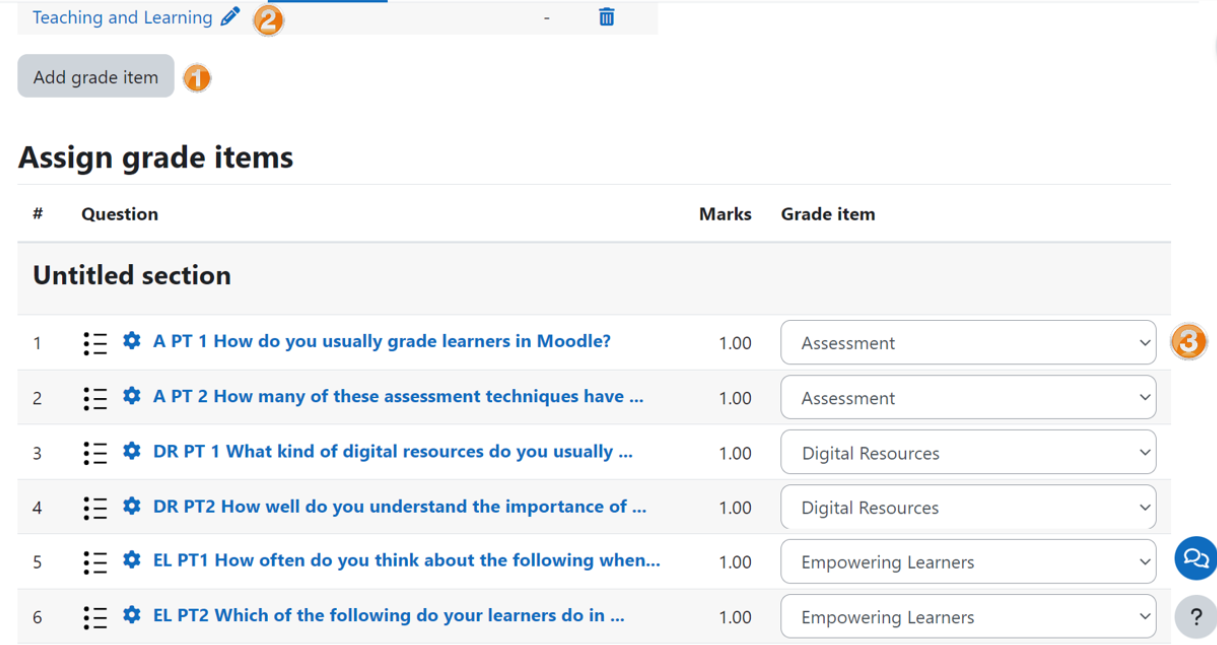Click question type icon for question 4
Screen dimensions: 1217x645
coord(95,508)
